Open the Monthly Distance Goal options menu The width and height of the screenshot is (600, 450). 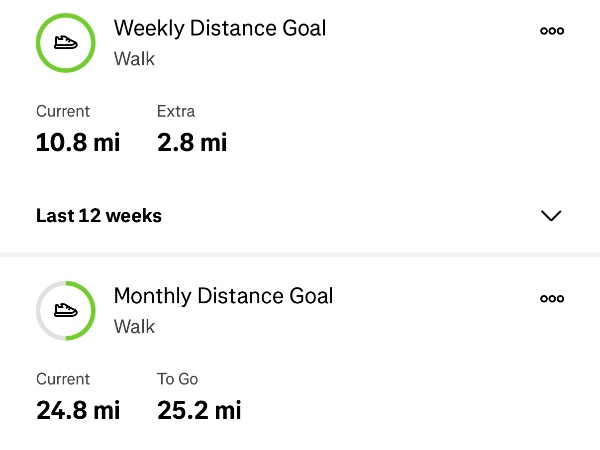[x=551, y=298]
